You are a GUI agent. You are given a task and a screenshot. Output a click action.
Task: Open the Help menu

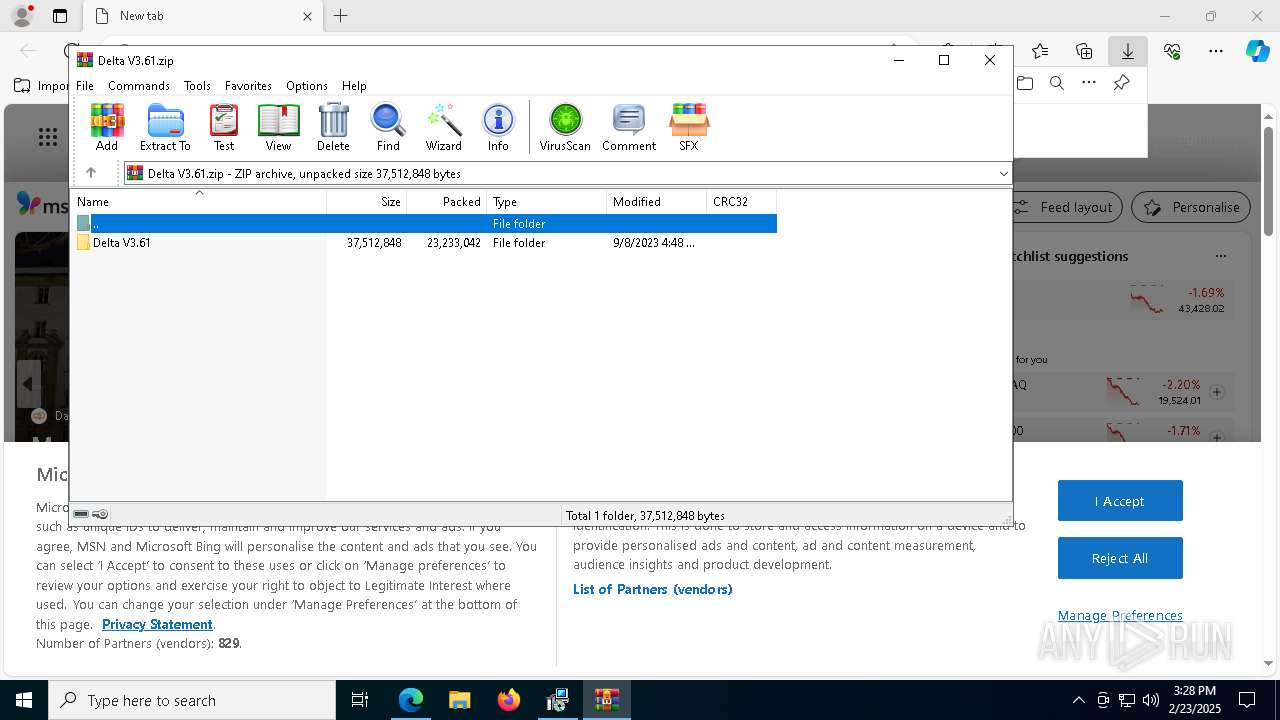[354, 86]
